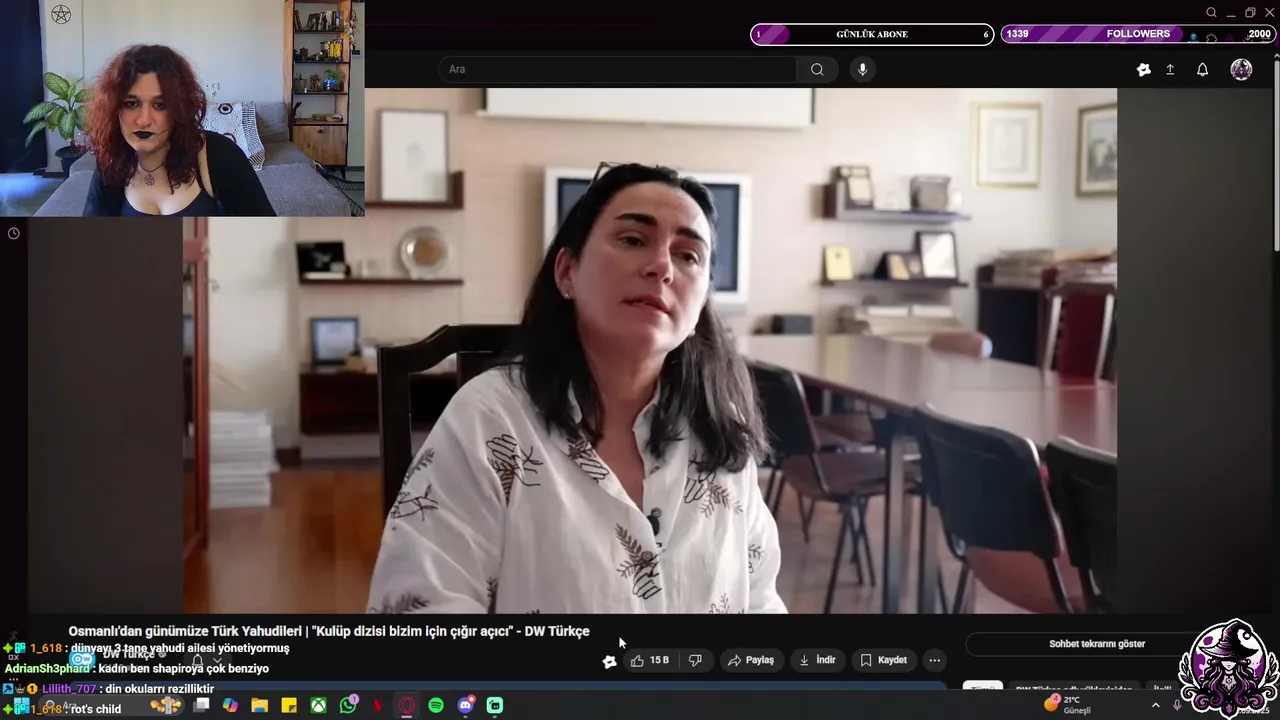Share video using the Paylaş button
The height and width of the screenshot is (720, 1280).
[x=751, y=660]
